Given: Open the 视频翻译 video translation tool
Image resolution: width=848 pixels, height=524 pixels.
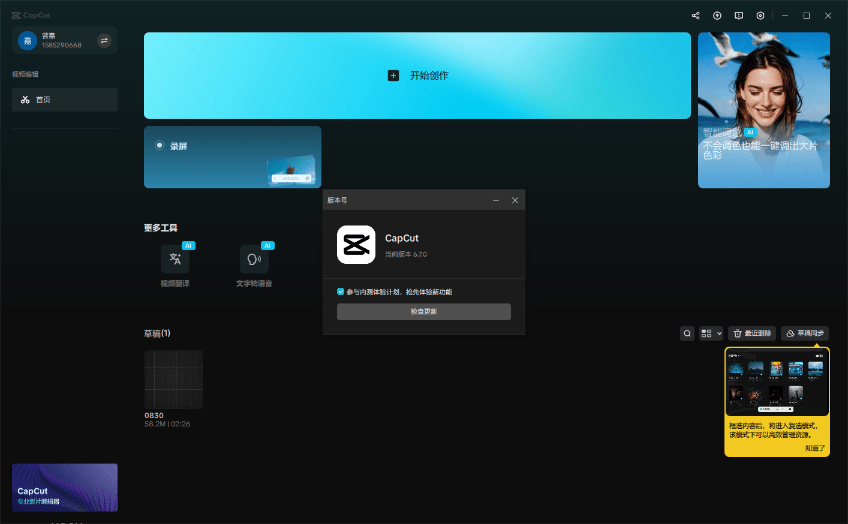Looking at the screenshot, I should 175,260.
